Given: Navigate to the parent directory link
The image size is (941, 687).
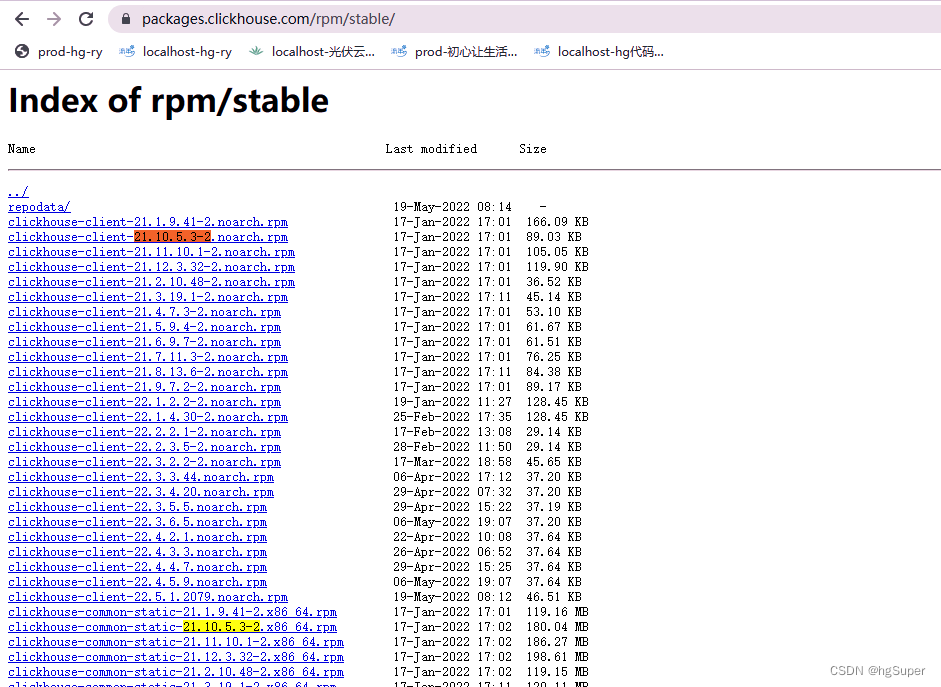Looking at the screenshot, I should pos(18,191).
